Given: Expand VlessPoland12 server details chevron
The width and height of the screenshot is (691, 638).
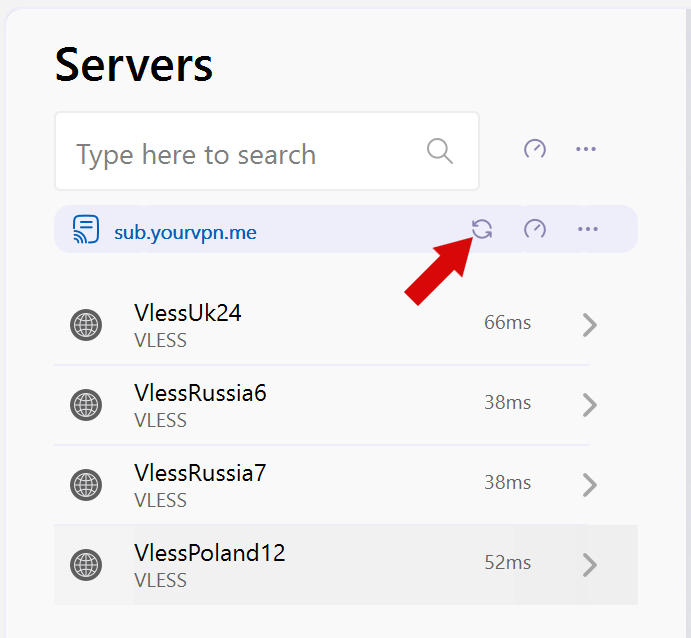Looking at the screenshot, I should point(589,565).
